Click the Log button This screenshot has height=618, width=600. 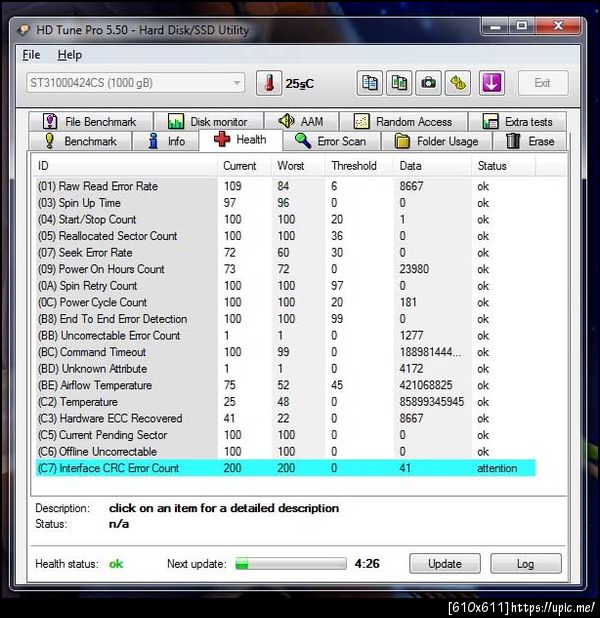click(525, 564)
